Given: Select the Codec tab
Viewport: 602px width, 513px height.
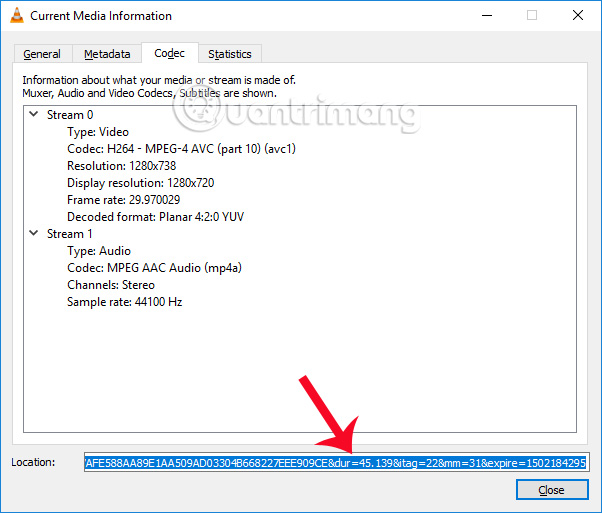Looking at the screenshot, I should [x=170, y=53].
